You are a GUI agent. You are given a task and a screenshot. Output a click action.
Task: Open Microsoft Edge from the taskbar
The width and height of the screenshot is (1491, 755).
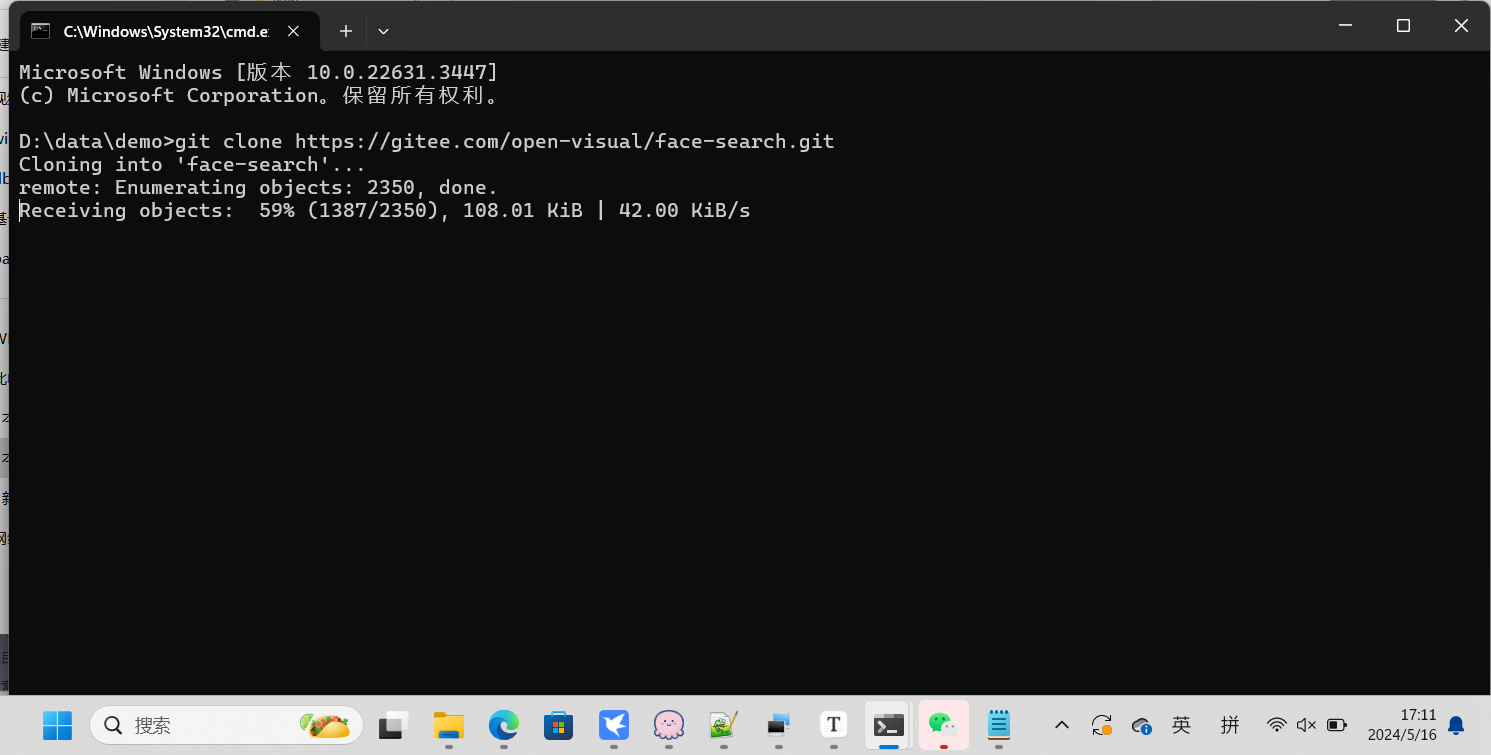[503, 725]
